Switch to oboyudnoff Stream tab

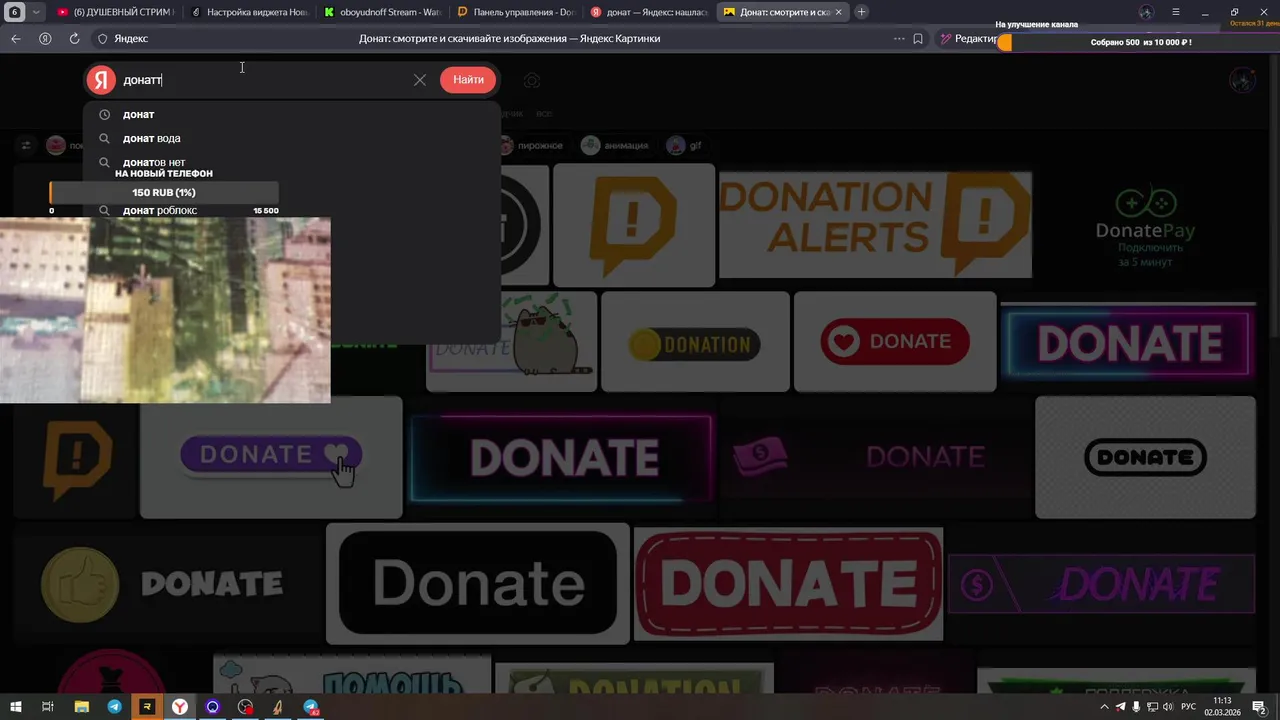point(381,12)
